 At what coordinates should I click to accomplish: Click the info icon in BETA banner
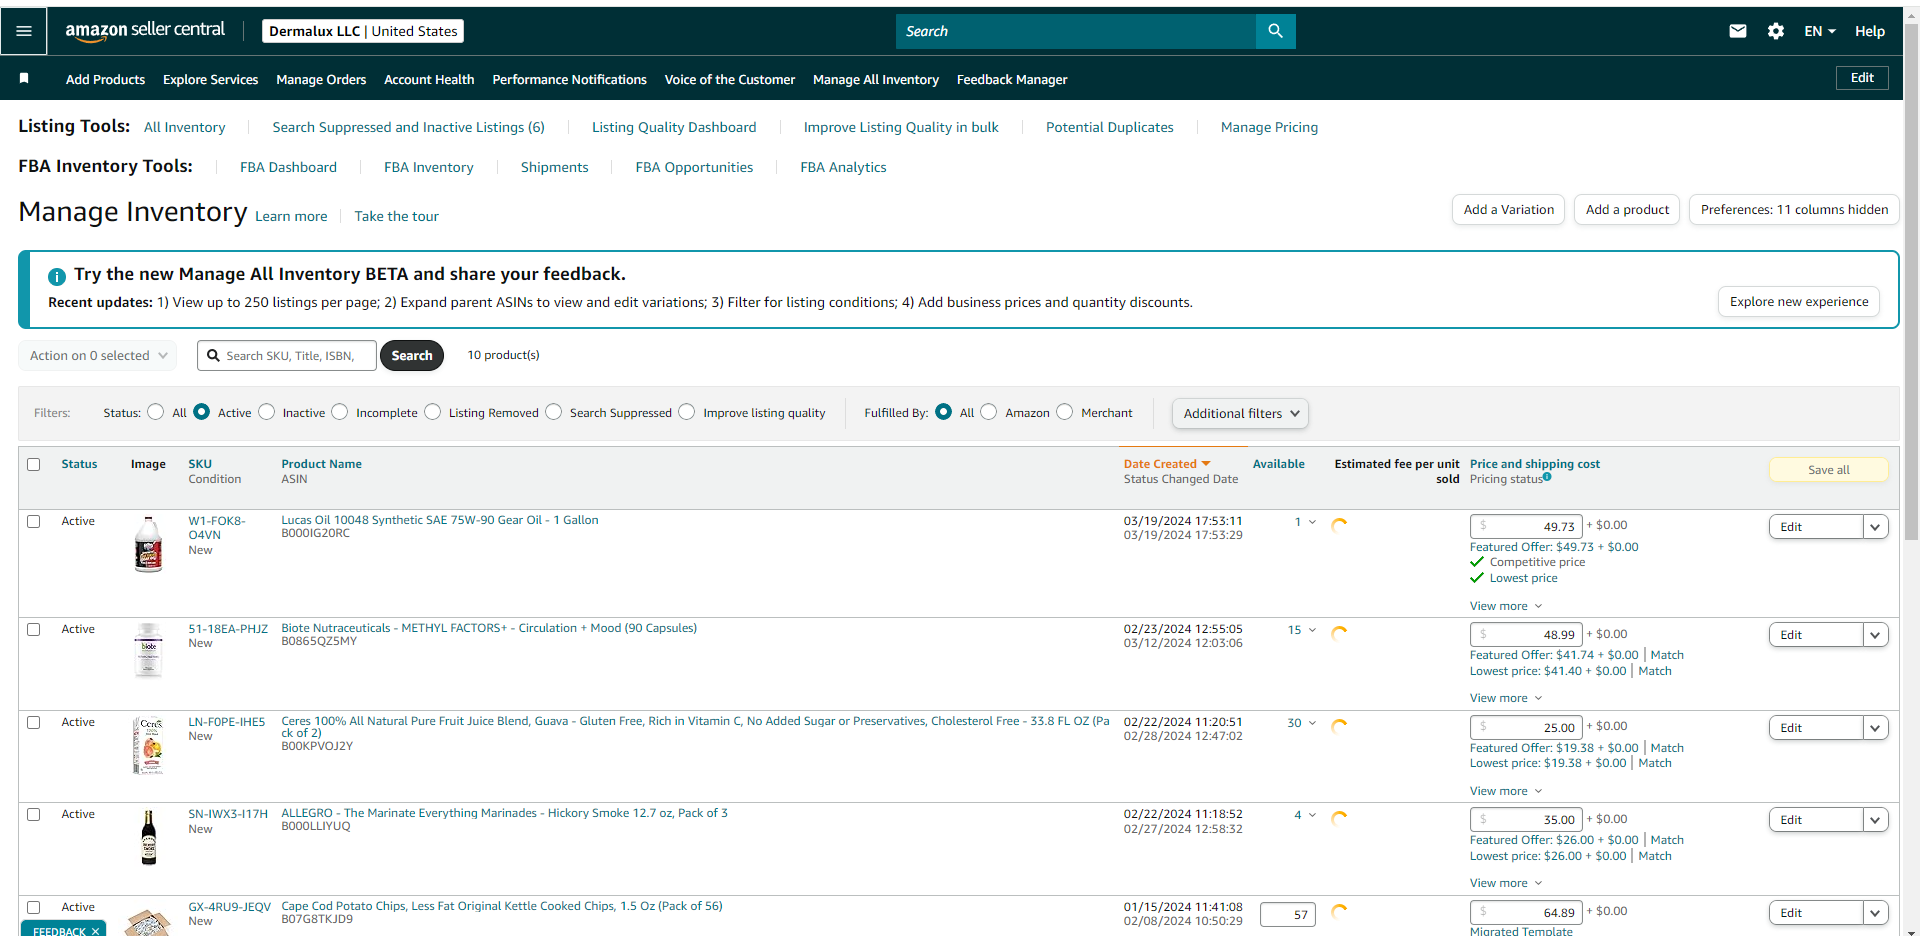57,276
